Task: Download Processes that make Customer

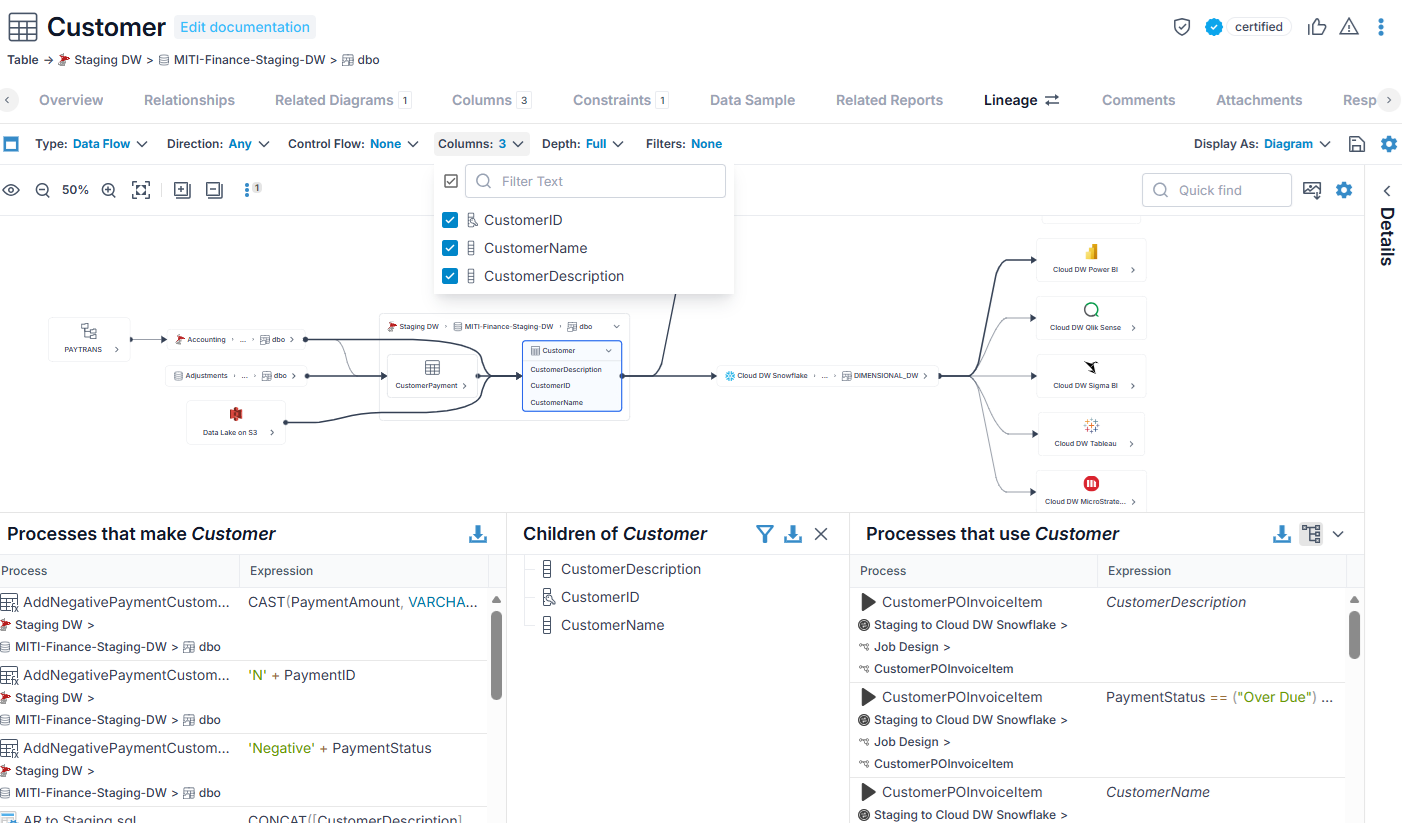Action: 478,534
